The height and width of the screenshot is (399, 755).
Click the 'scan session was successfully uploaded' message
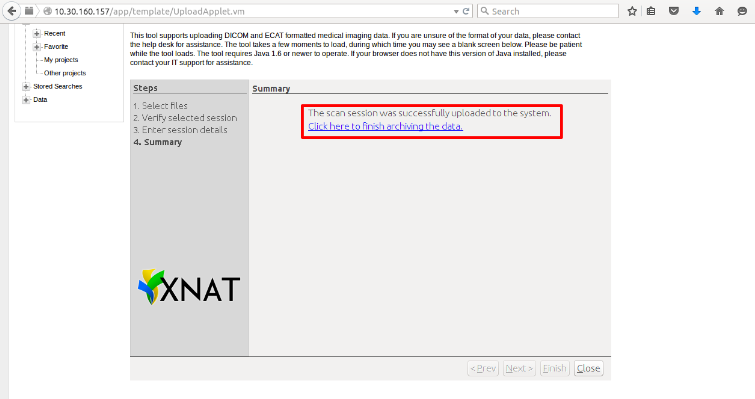coord(430,113)
